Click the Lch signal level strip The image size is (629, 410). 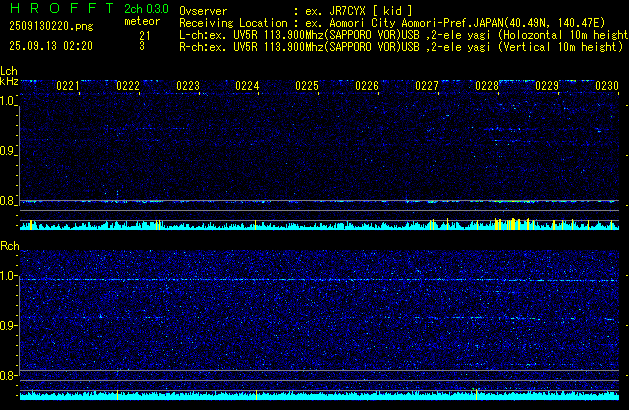[x=319, y=225]
